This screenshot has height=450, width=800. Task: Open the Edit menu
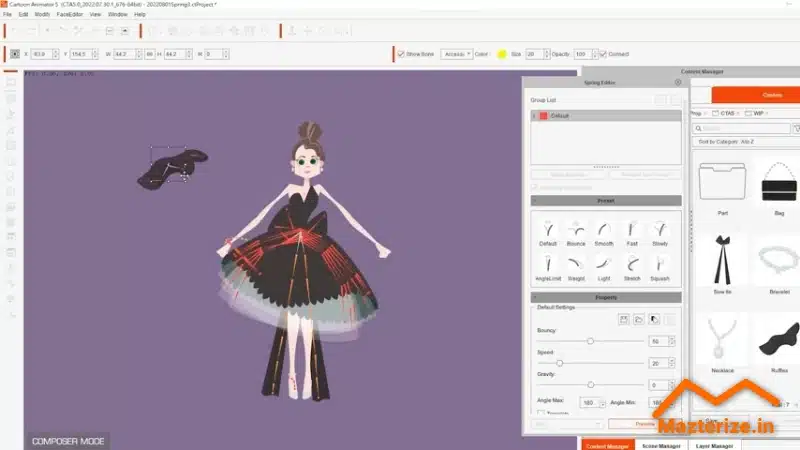point(23,14)
